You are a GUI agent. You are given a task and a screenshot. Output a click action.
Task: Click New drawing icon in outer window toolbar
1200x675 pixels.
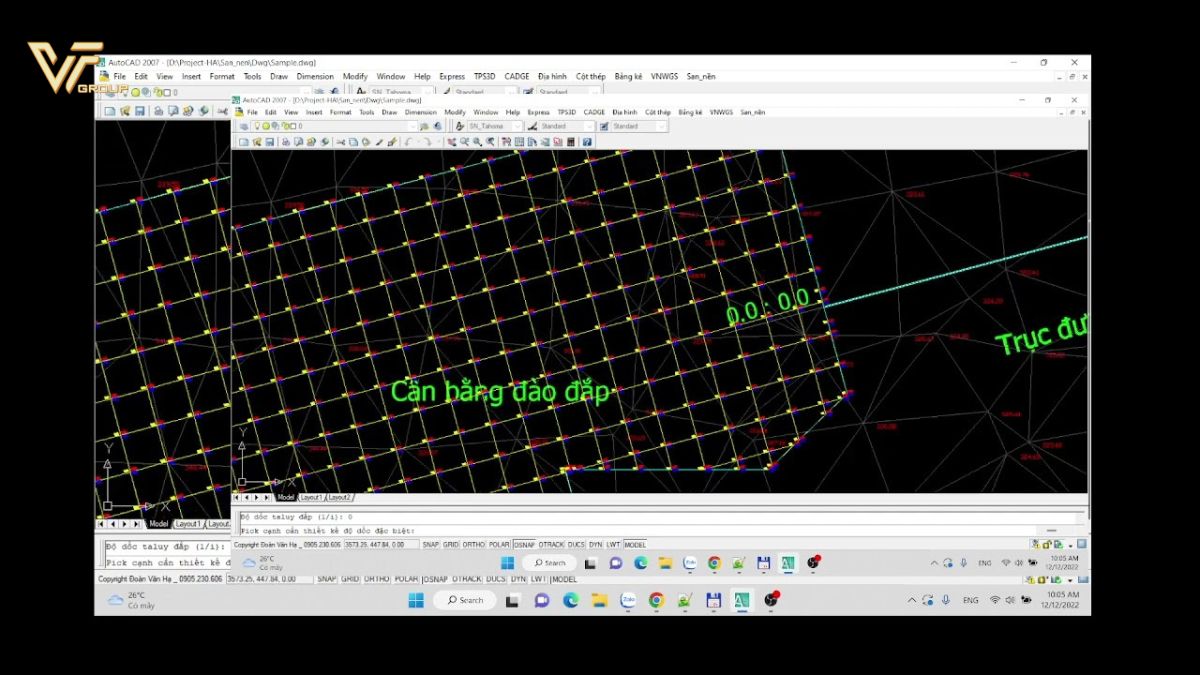click(109, 111)
